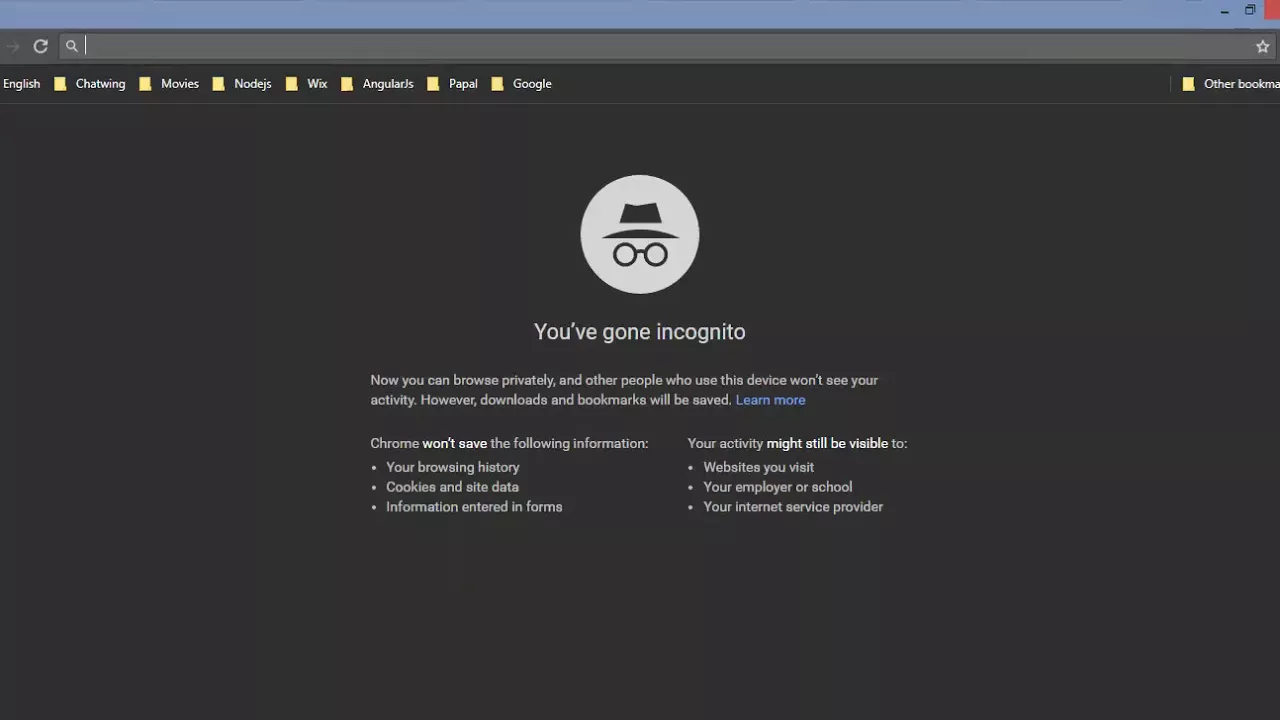The width and height of the screenshot is (1280, 720).
Task: Focus the address bar input
Action: click(668, 46)
